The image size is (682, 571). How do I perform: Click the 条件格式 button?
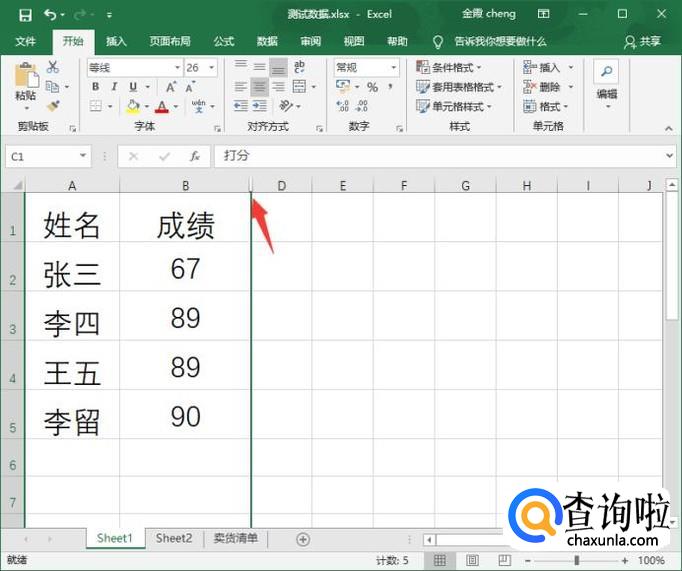click(x=456, y=67)
